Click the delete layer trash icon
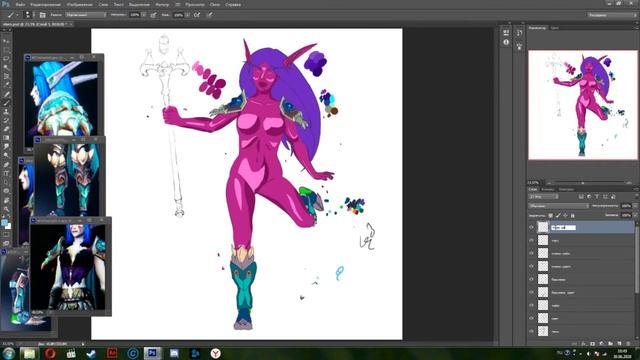The width and height of the screenshot is (640, 360). pos(629,344)
